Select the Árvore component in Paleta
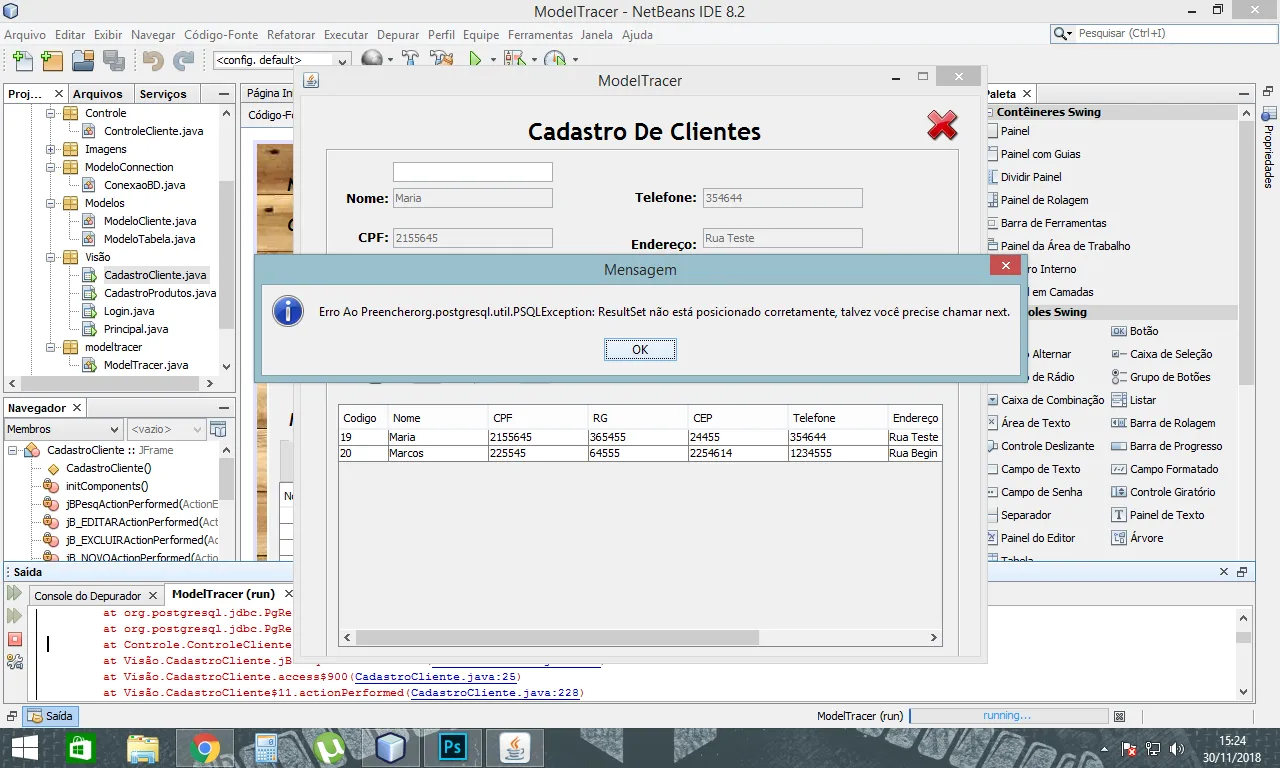The image size is (1280, 768). 1137,538
